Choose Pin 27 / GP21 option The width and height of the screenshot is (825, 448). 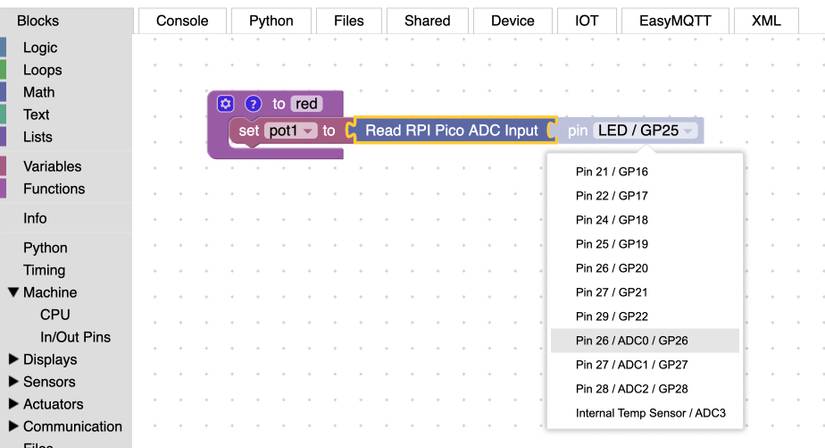coord(645,292)
